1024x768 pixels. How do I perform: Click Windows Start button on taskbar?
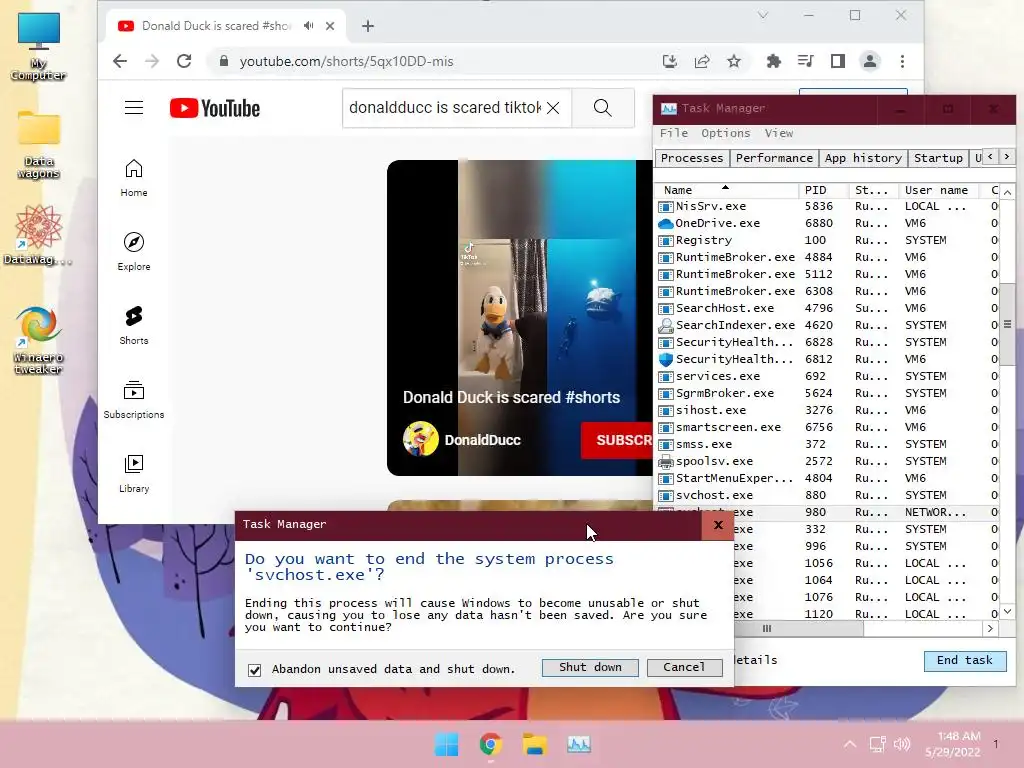(447, 744)
